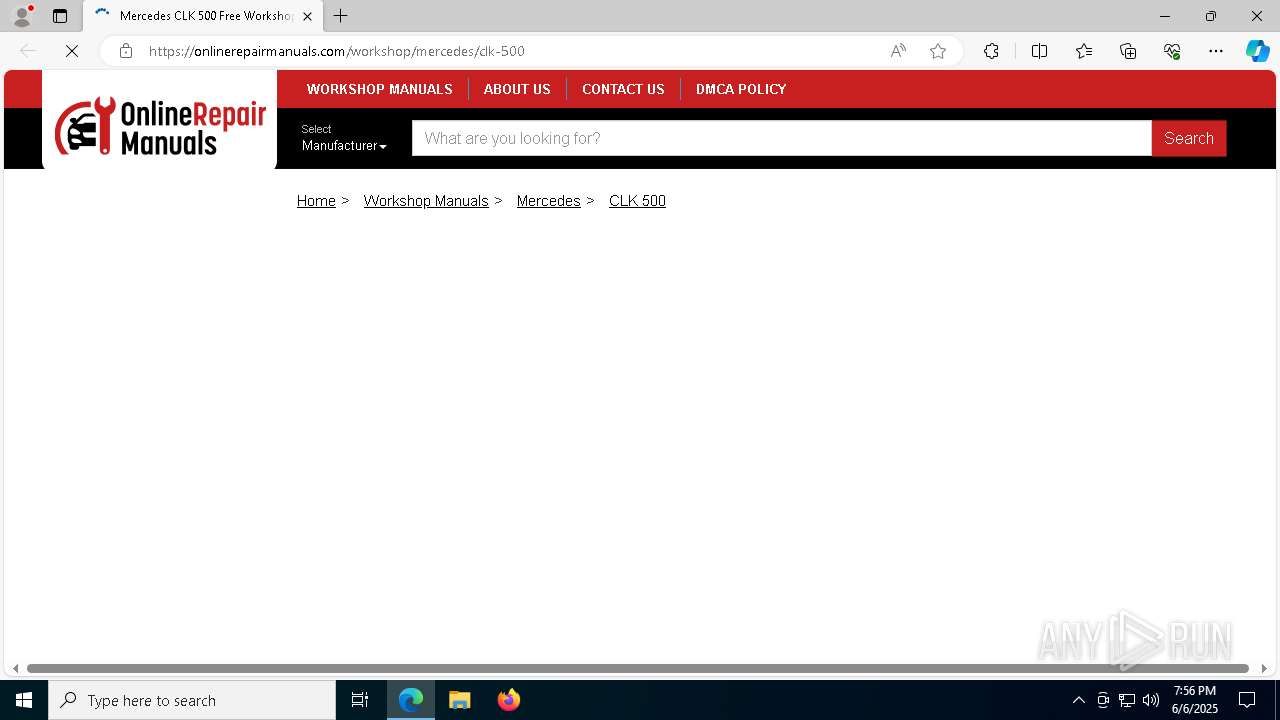Follow the CLK 500 breadcrumb link
Image resolution: width=1280 pixels, height=720 pixels.
(x=637, y=201)
